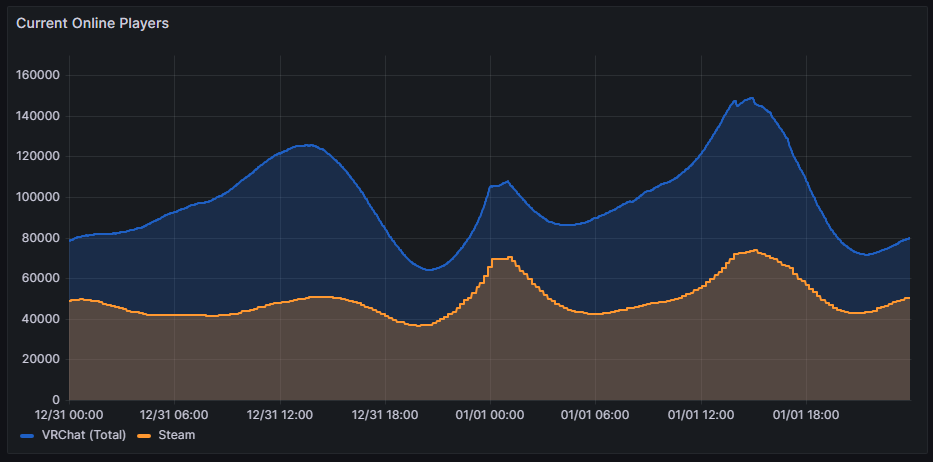Open the blue VRChat series color swatch
The height and width of the screenshot is (462, 933).
coord(25,435)
